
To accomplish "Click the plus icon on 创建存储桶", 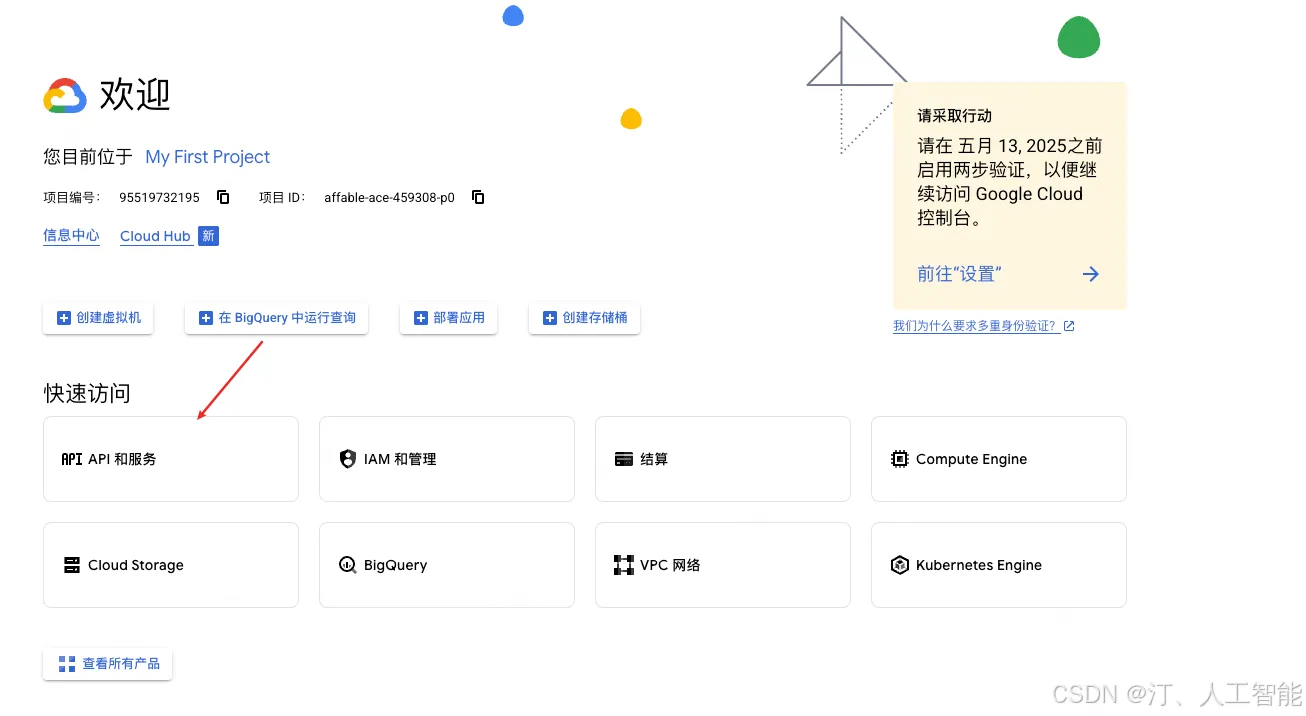I will point(550,318).
